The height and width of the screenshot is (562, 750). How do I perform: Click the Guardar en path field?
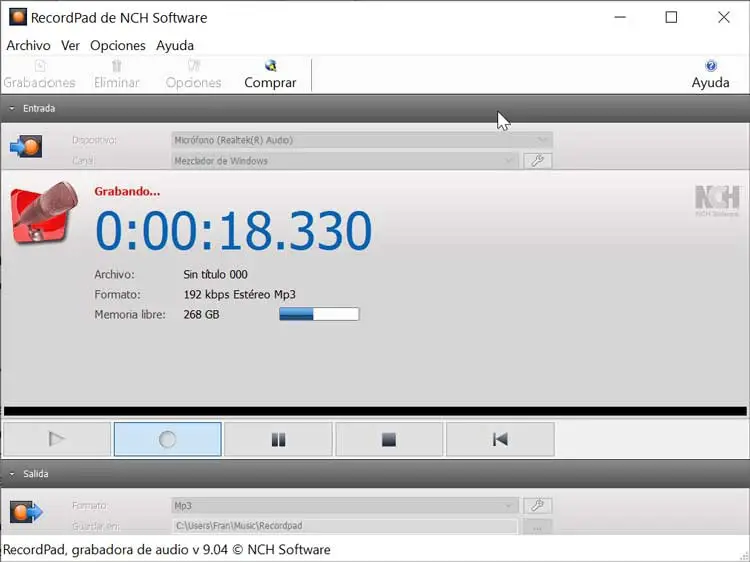pos(344,526)
